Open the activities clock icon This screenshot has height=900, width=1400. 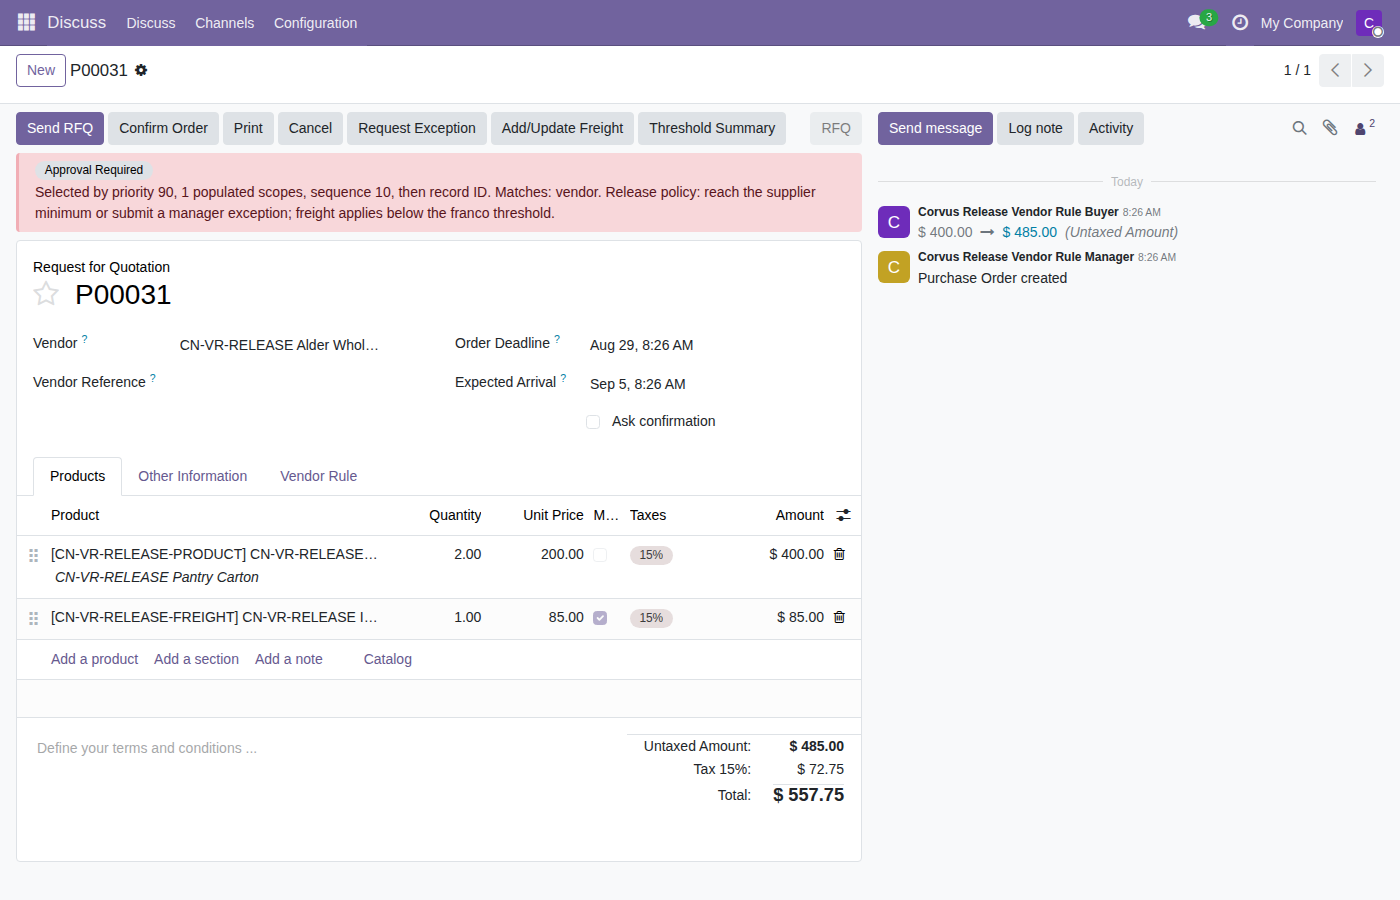click(1240, 22)
